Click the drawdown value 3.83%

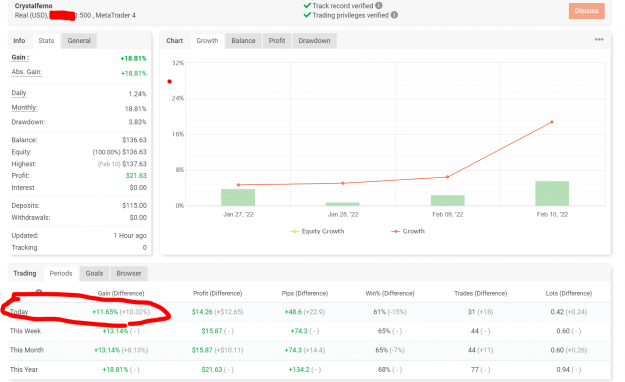138,122
